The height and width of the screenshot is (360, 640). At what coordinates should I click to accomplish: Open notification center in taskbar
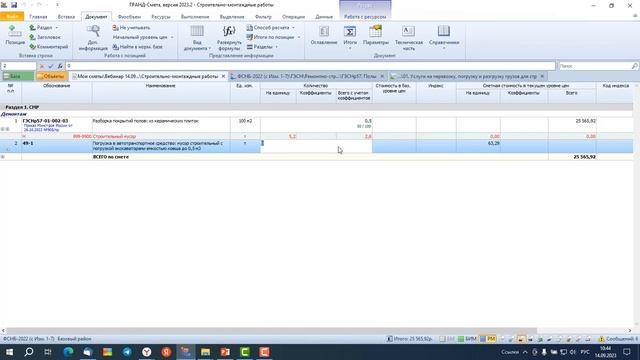(627, 352)
